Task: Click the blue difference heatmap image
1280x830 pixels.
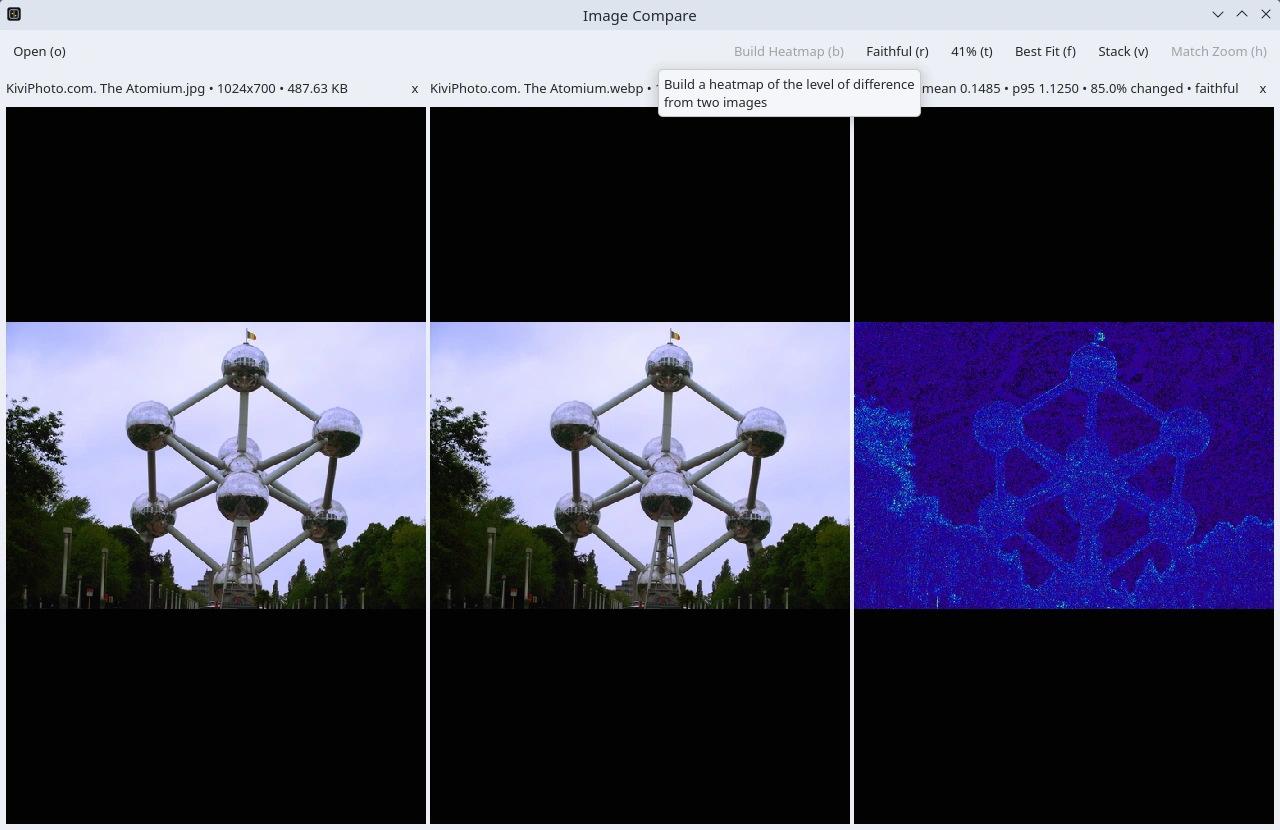Action: pyautogui.click(x=1064, y=465)
